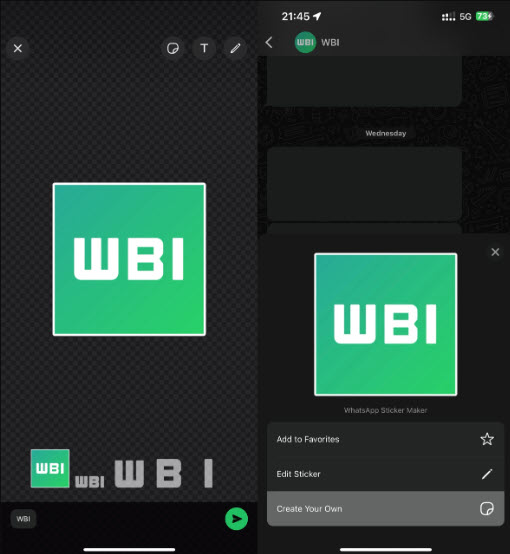The height and width of the screenshot is (554, 510).
Task: Select the pencil drawing tool in editor
Action: 235,48
